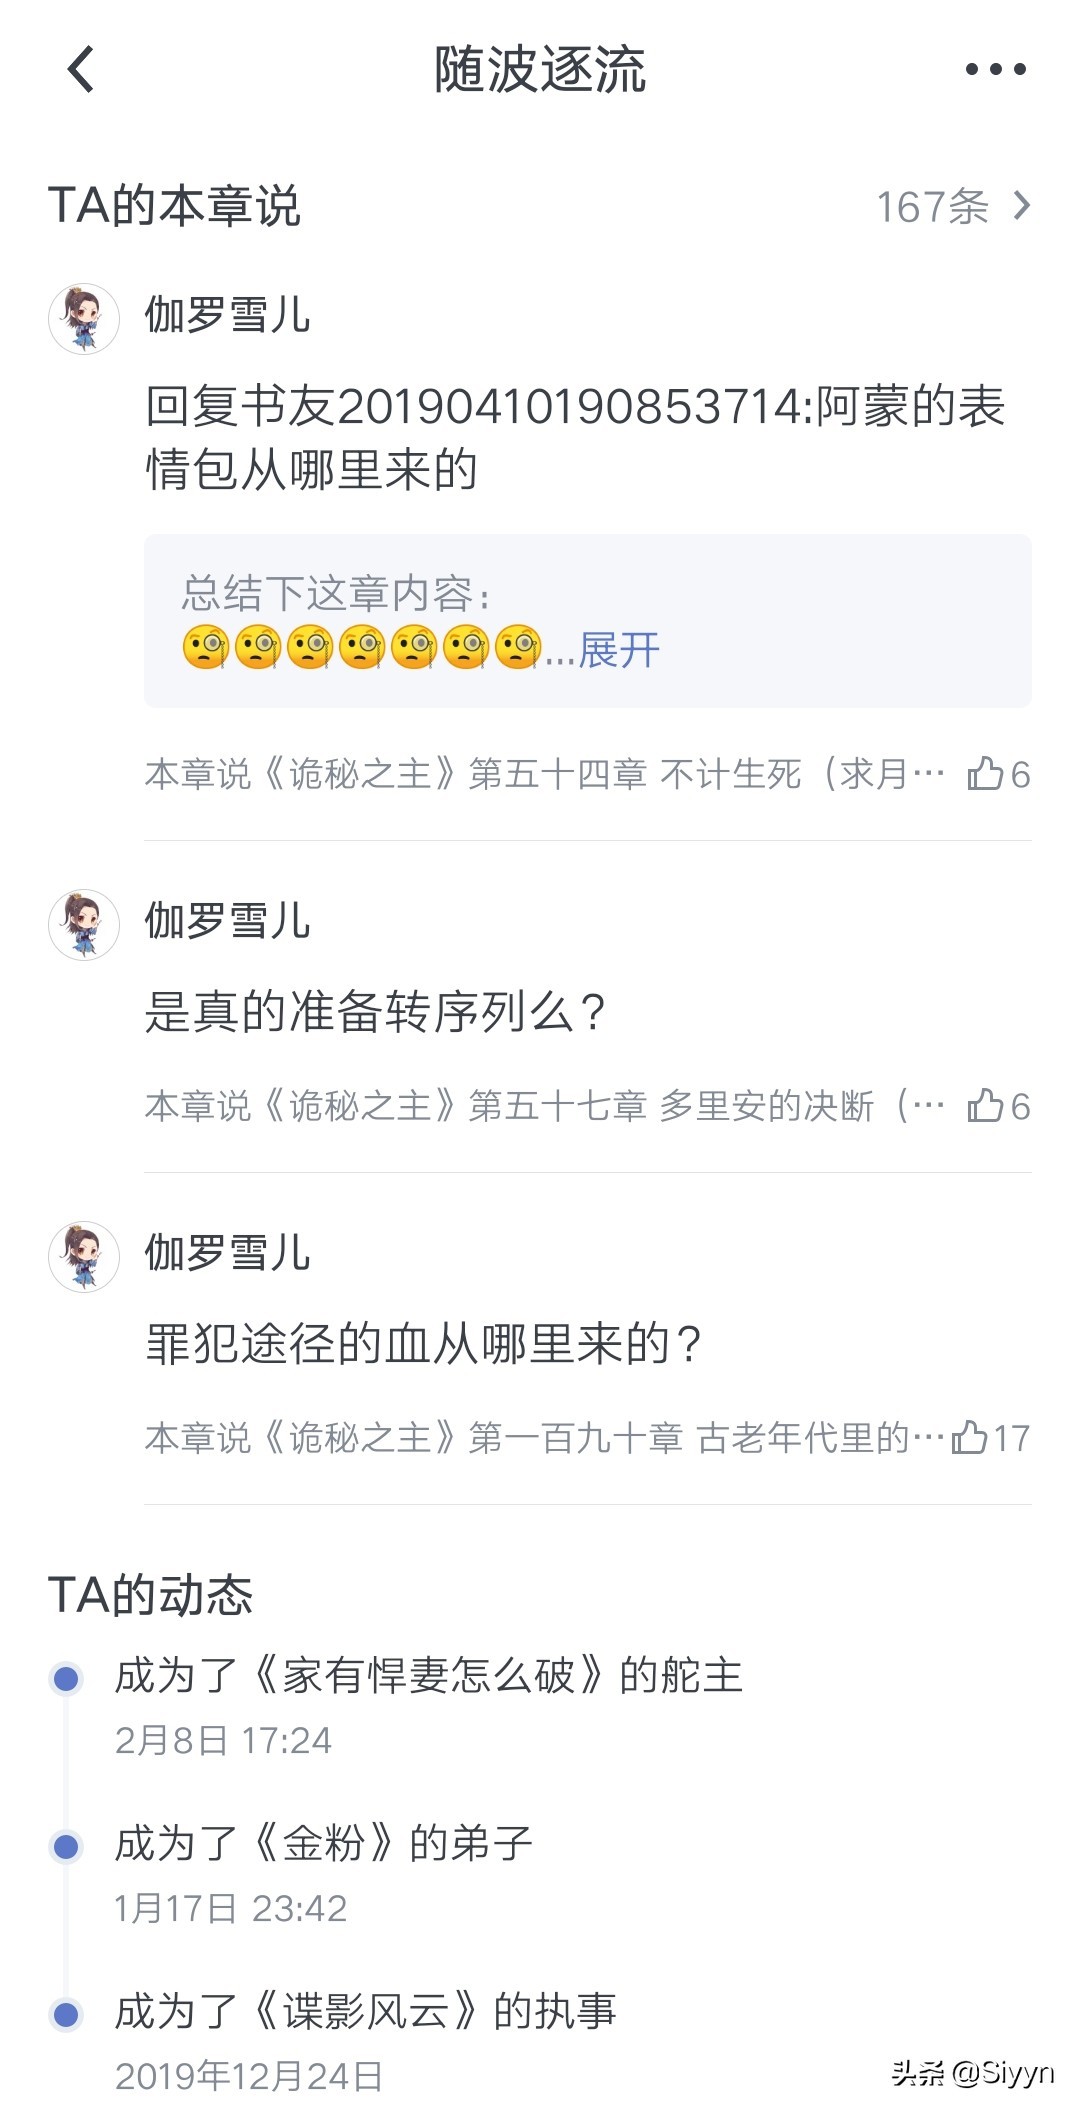1080x2112 pixels.
Task: Tap the third 伽罗雪儿 avatar
Action: coord(84,1257)
